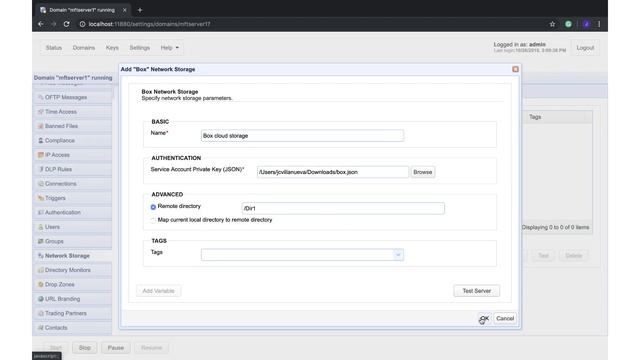This screenshot has height=360, width=640.
Task: Click the Stop domain button
Action: click(x=84, y=348)
